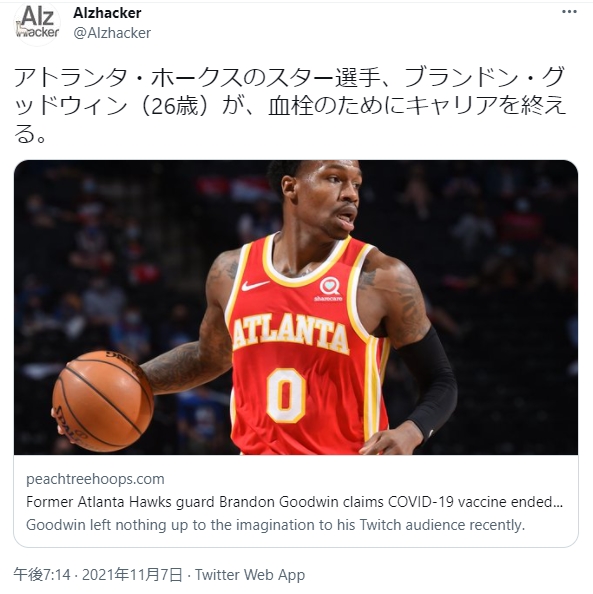The image size is (593, 594).
Task: Open the tweet's three-dot more options menu
Action: tap(569, 12)
